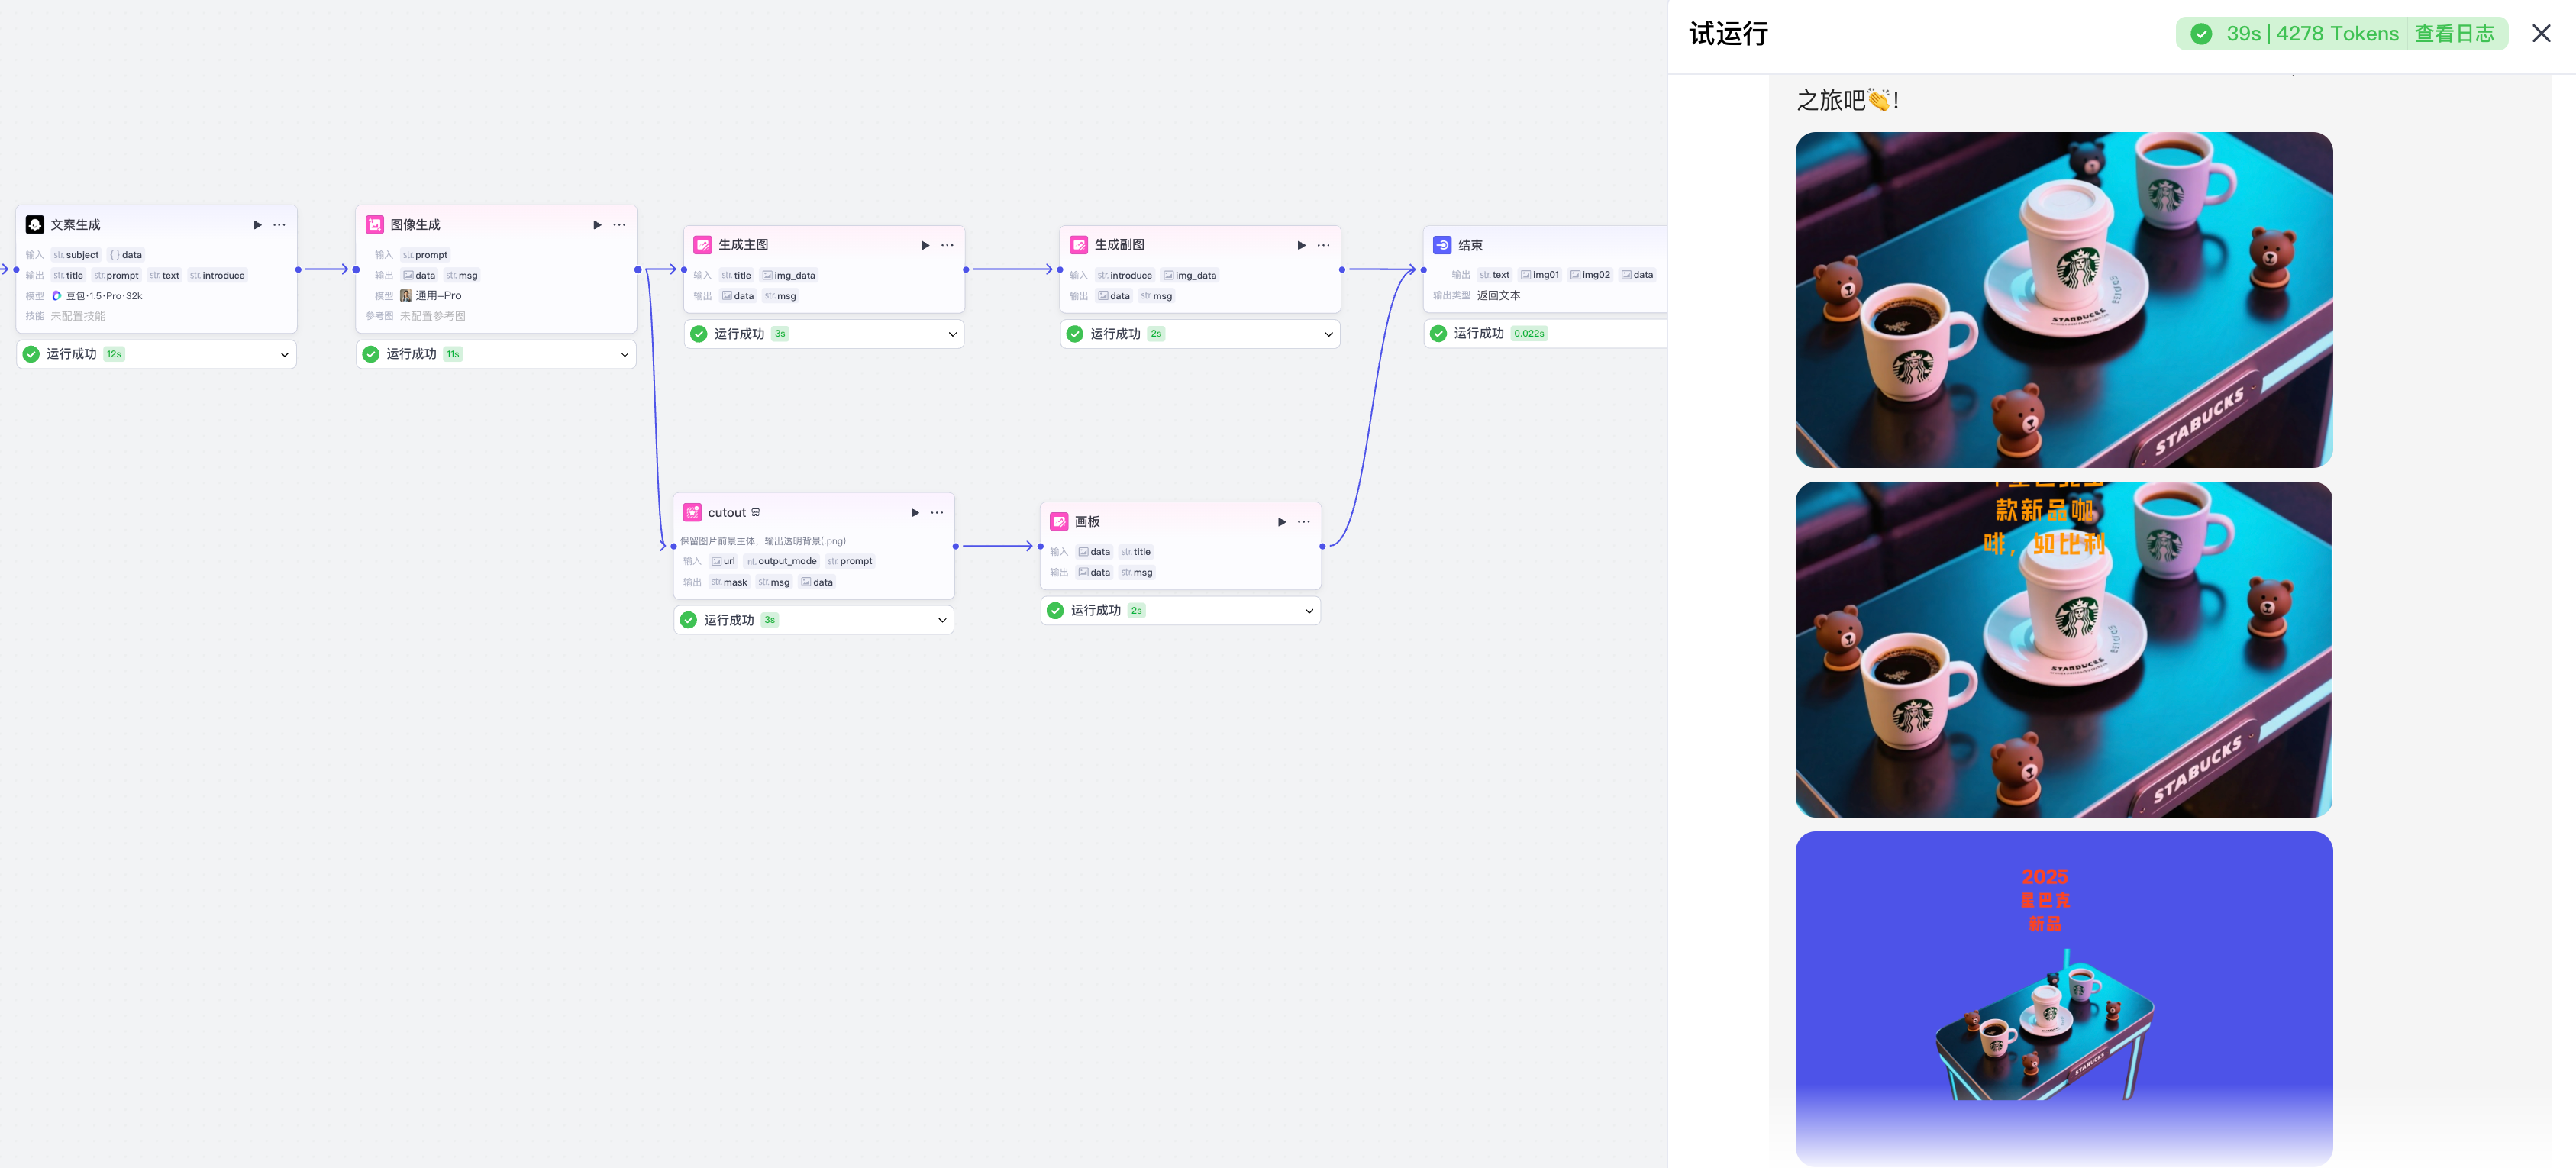Run the 画板 node with play icon

pyautogui.click(x=1281, y=522)
